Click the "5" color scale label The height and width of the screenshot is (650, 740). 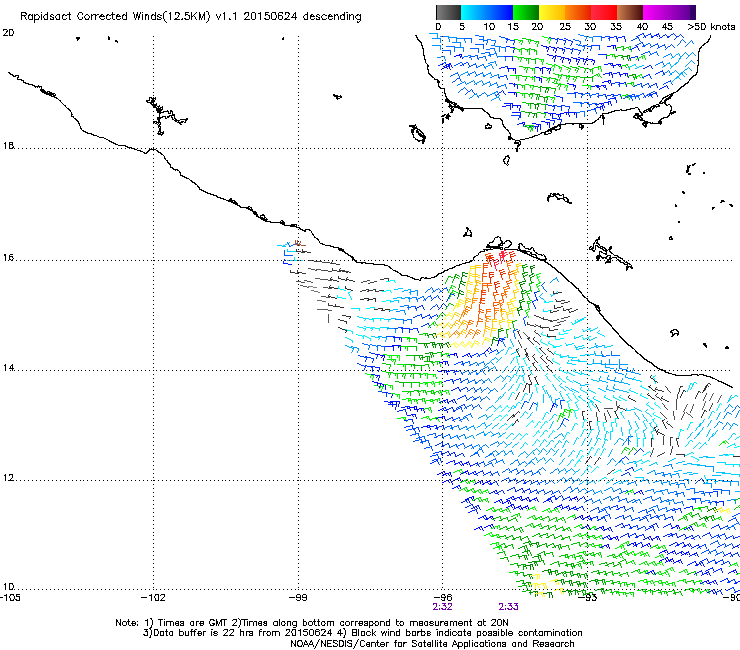click(x=462, y=27)
